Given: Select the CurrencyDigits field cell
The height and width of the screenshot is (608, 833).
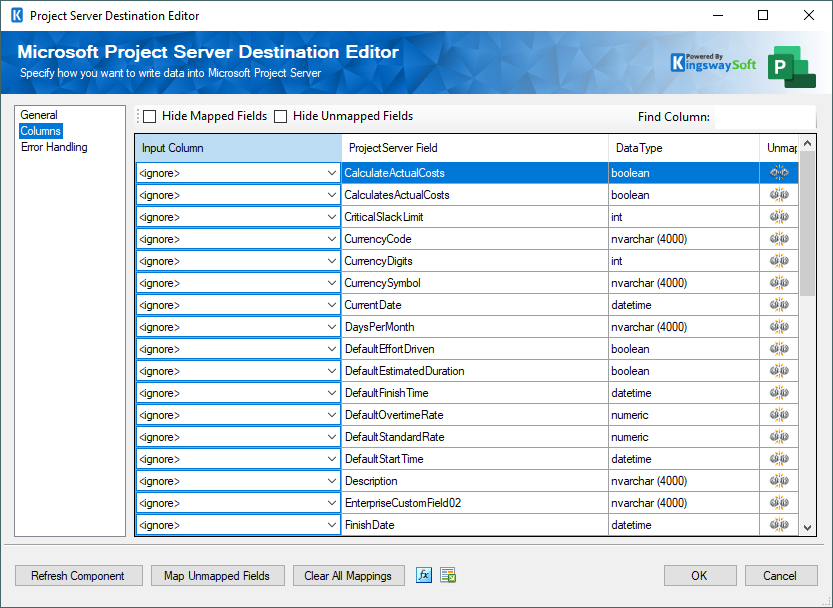Looking at the screenshot, I should coord(475,261).
